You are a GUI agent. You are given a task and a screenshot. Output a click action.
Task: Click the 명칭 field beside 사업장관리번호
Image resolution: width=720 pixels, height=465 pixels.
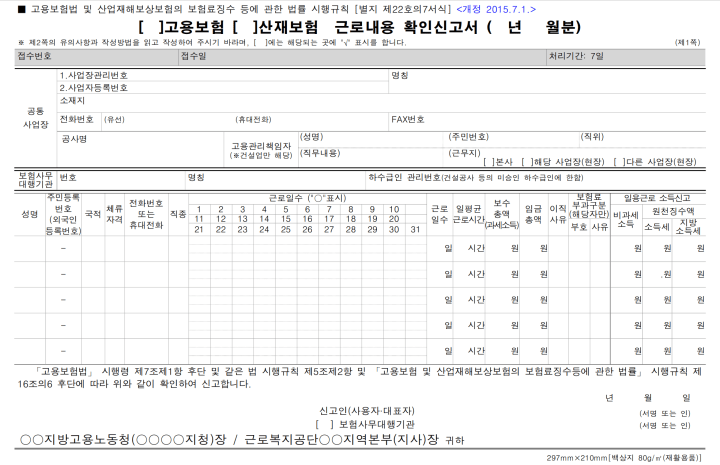pyautogui.click(x=547, y=82)
